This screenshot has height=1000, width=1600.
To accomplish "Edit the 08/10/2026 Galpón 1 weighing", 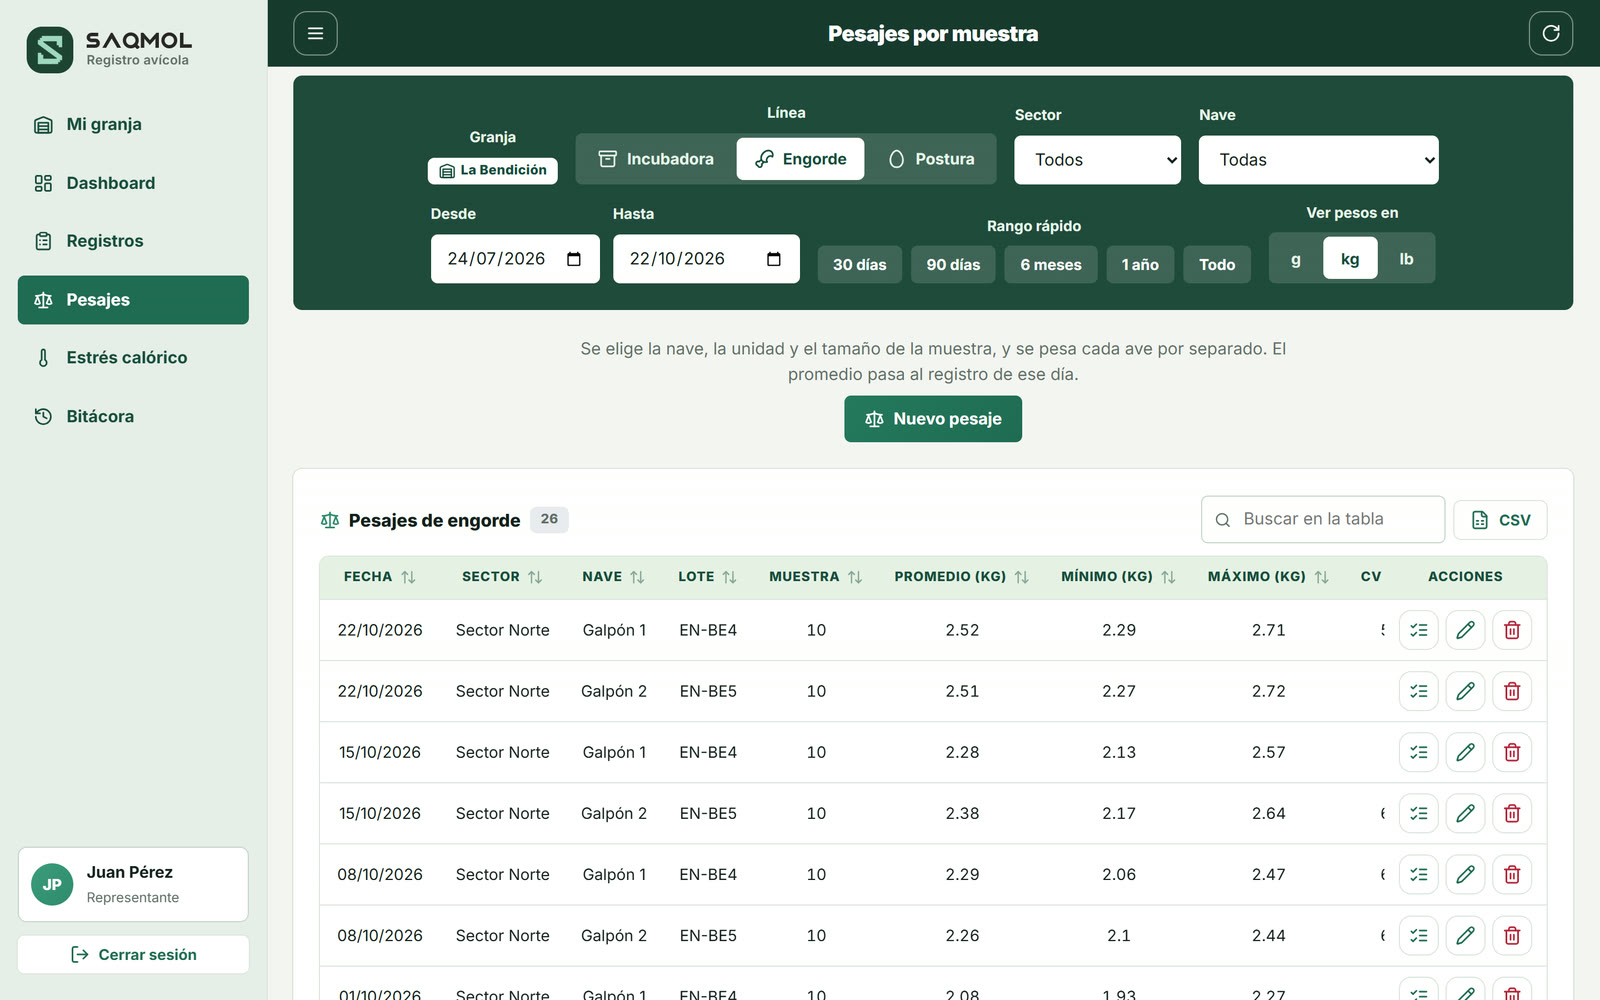I will (1465, 874).
